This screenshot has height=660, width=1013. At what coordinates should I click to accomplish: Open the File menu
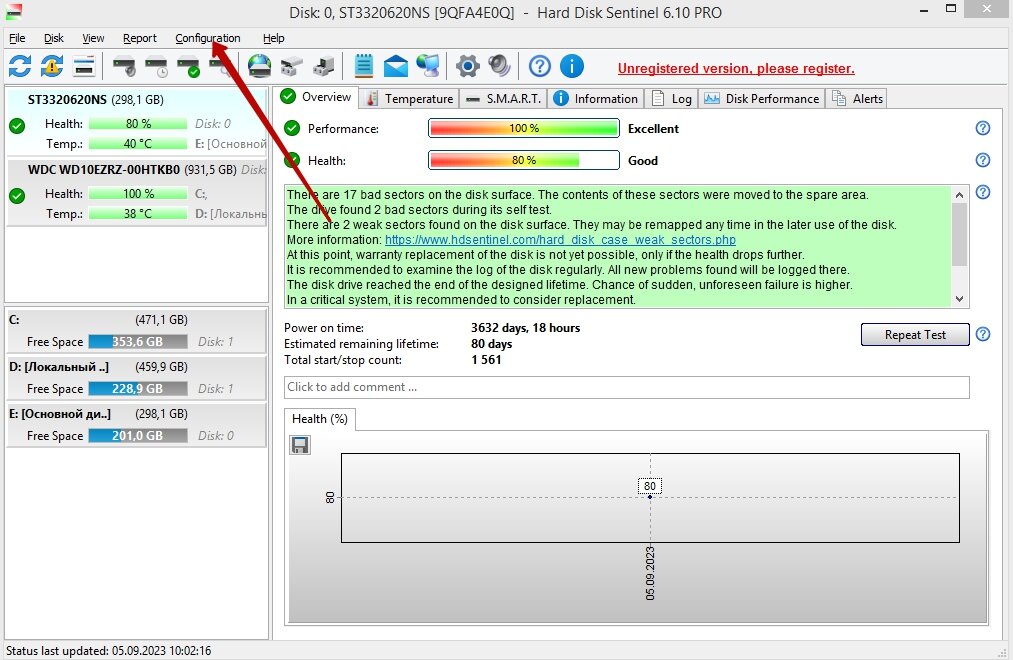17,38
